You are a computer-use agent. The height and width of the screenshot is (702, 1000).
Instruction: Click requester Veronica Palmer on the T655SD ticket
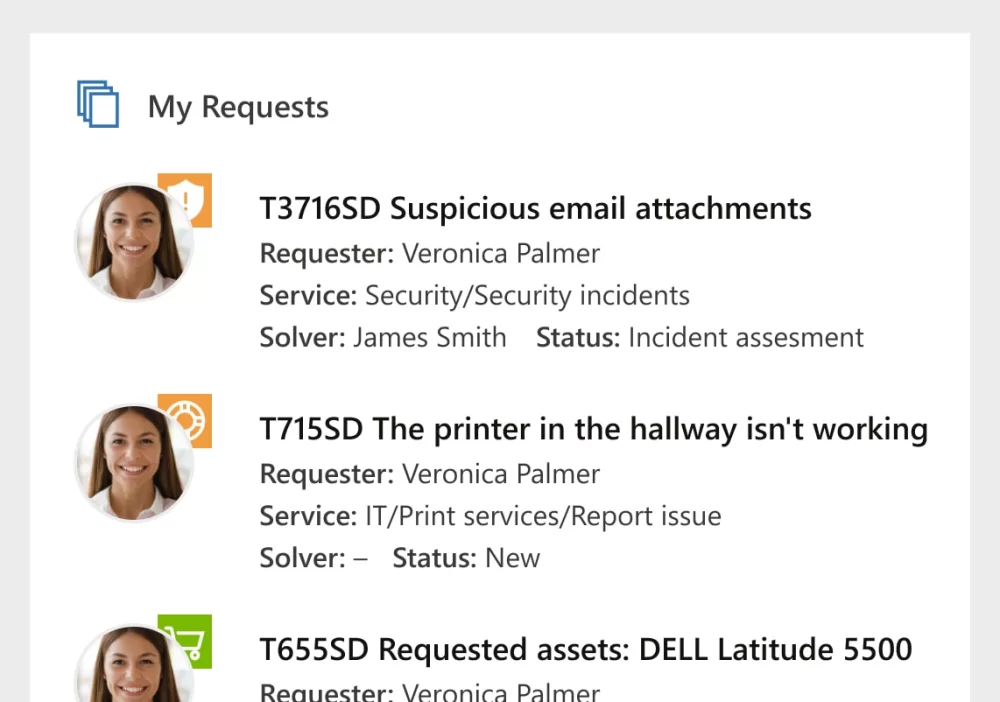pos(500,692)
